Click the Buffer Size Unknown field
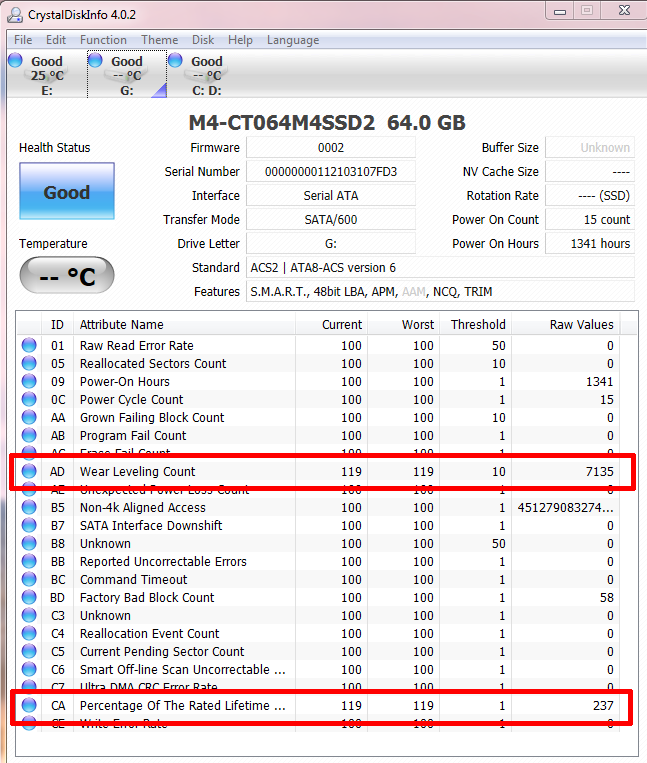The image size is (647, 763). coord(590,147)
